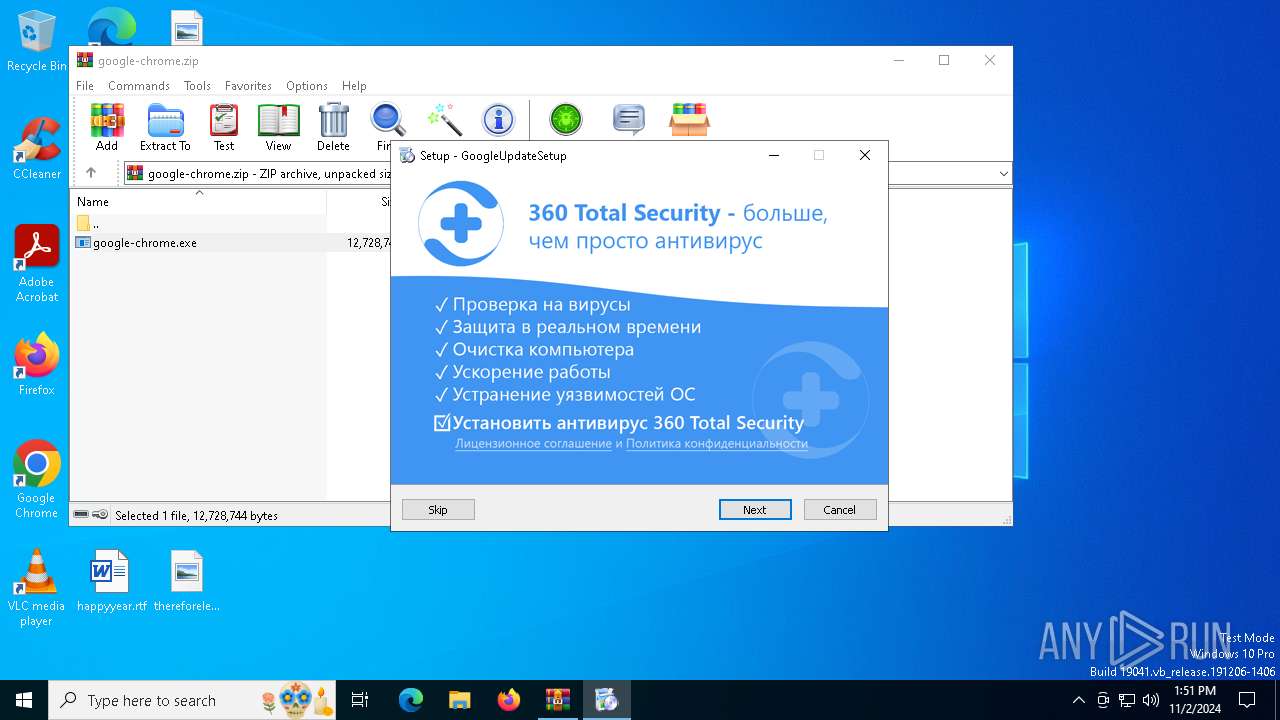
Task: Open the Help menu
Action: [354, 86]
